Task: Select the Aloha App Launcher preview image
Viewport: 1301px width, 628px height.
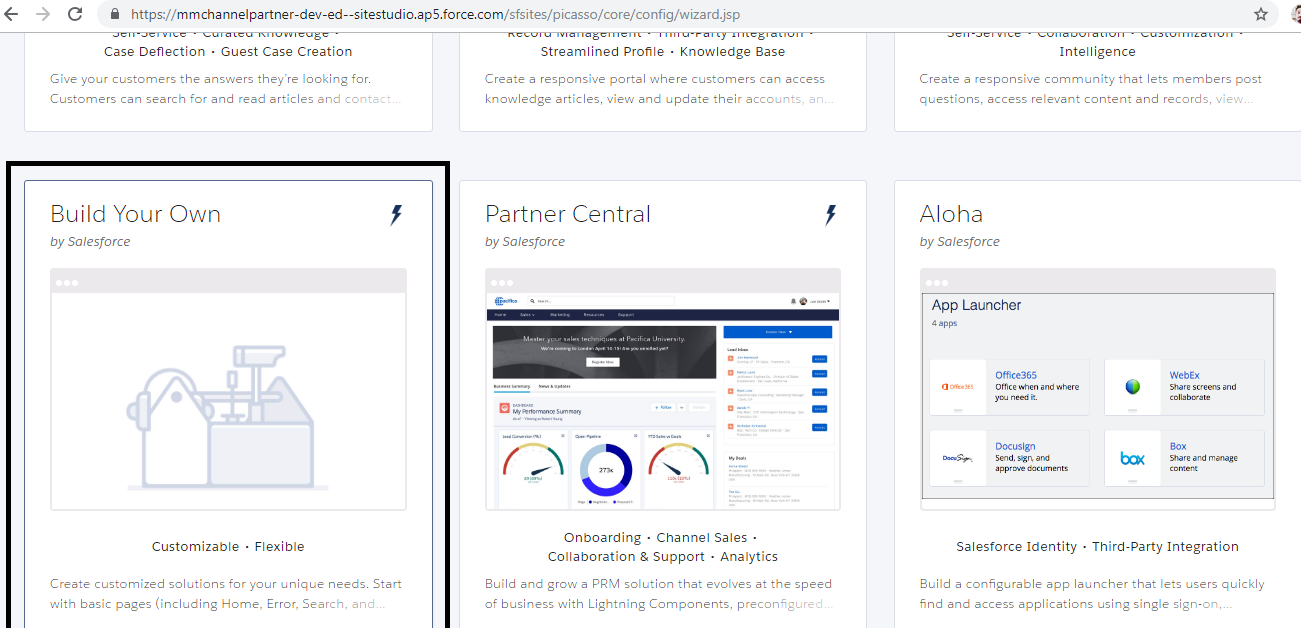Action: [1098, 389]
